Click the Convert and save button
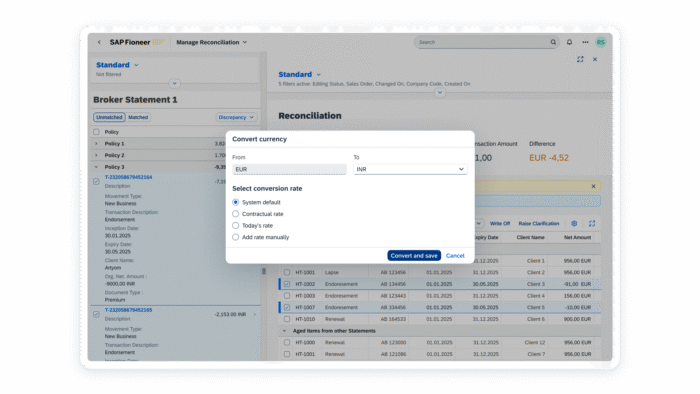Viewport: 700px width, 394px height. [414, 256]
